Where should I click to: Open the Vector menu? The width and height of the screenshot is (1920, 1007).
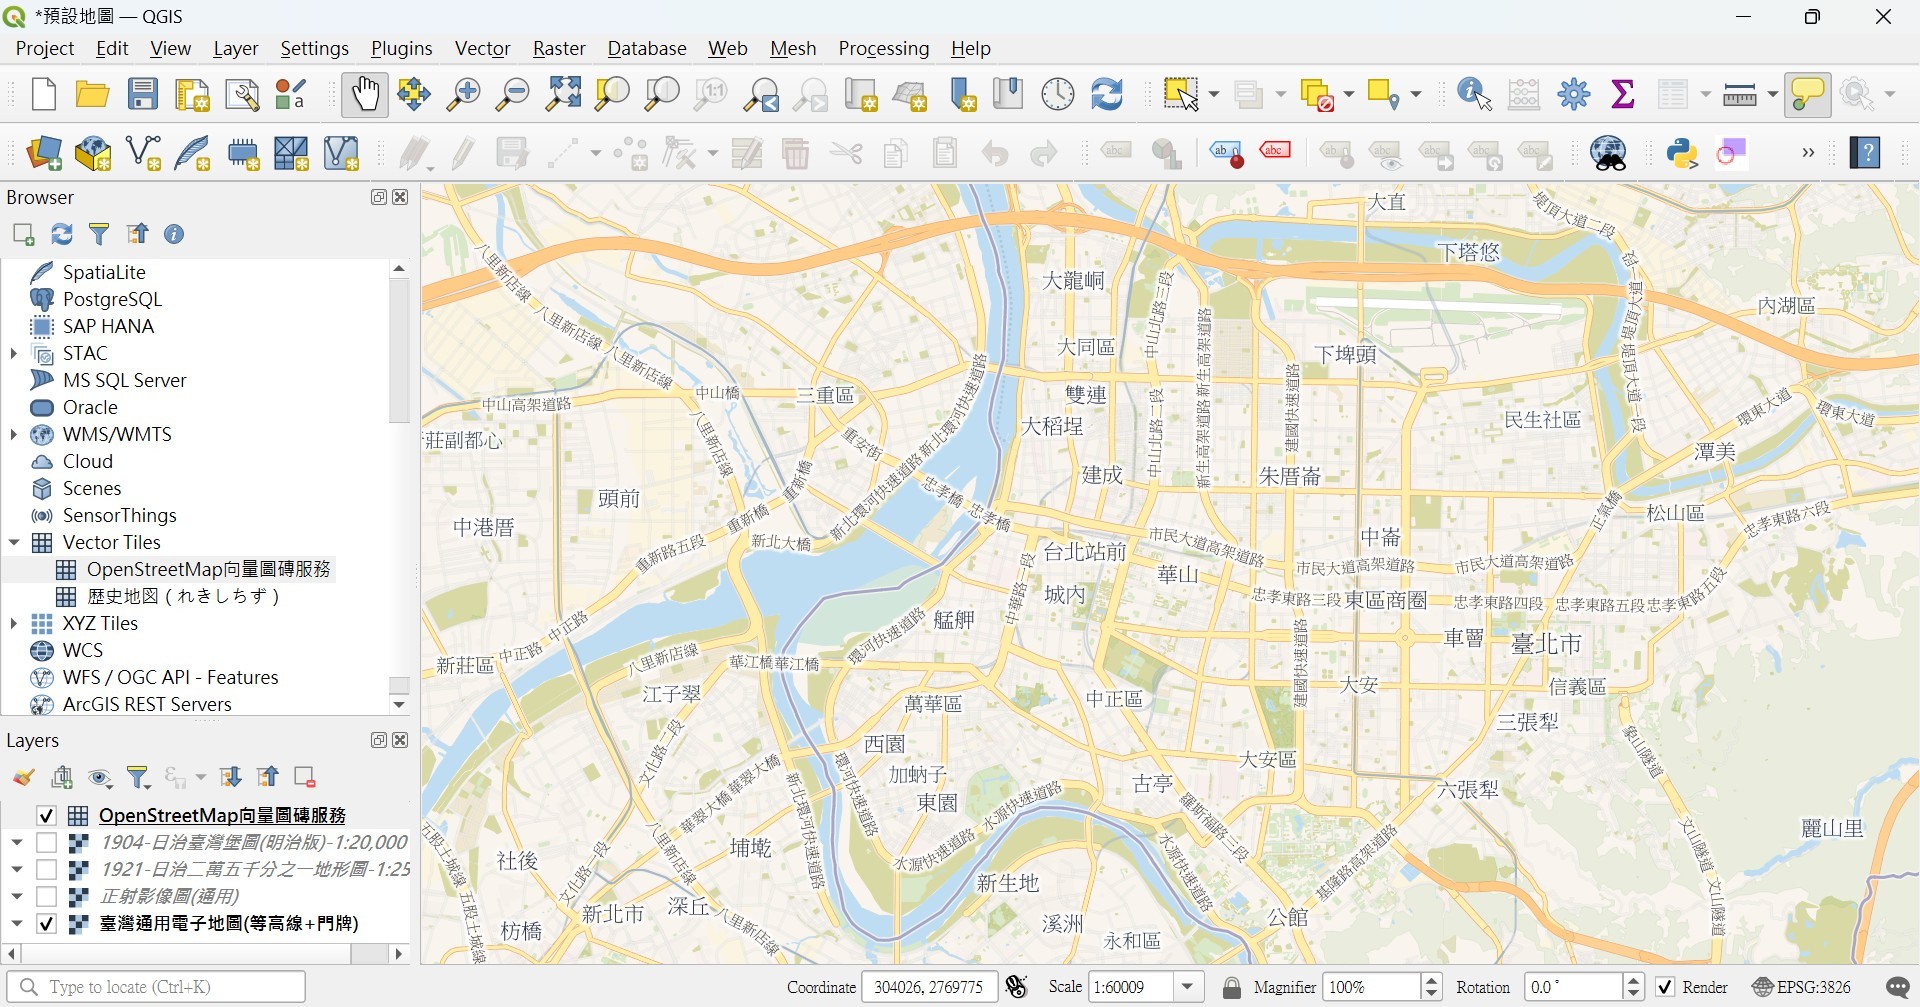click(x=482, y=48)
